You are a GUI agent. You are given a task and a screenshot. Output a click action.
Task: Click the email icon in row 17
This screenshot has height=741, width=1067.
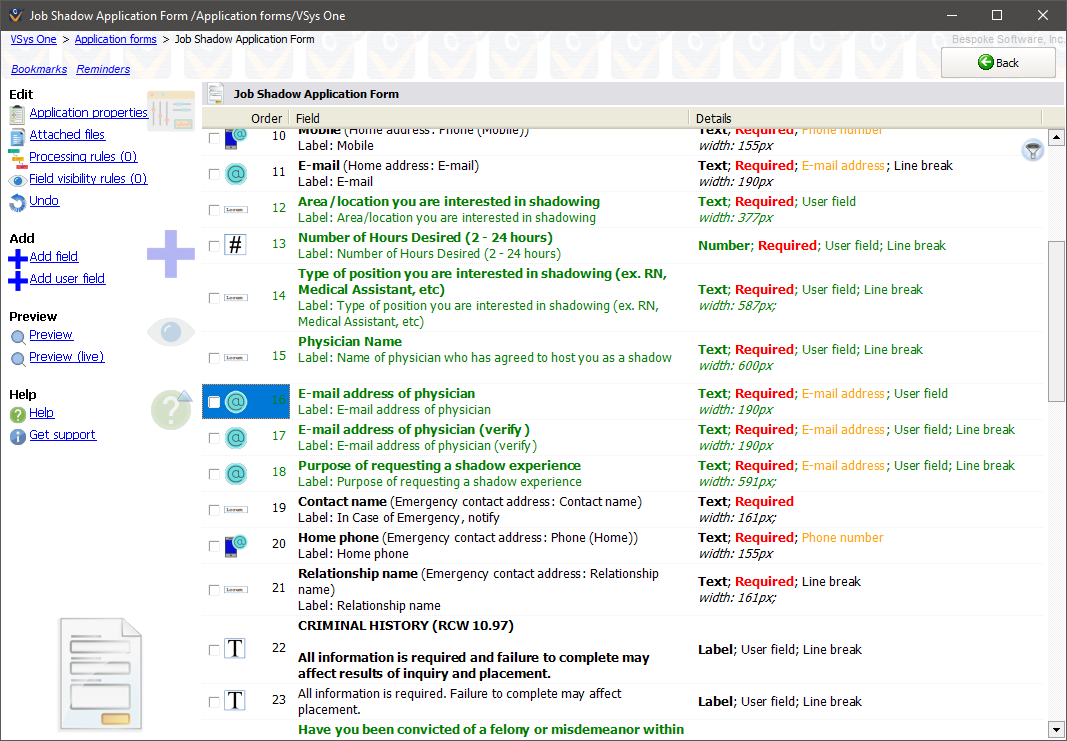click(x=235, y=438)
